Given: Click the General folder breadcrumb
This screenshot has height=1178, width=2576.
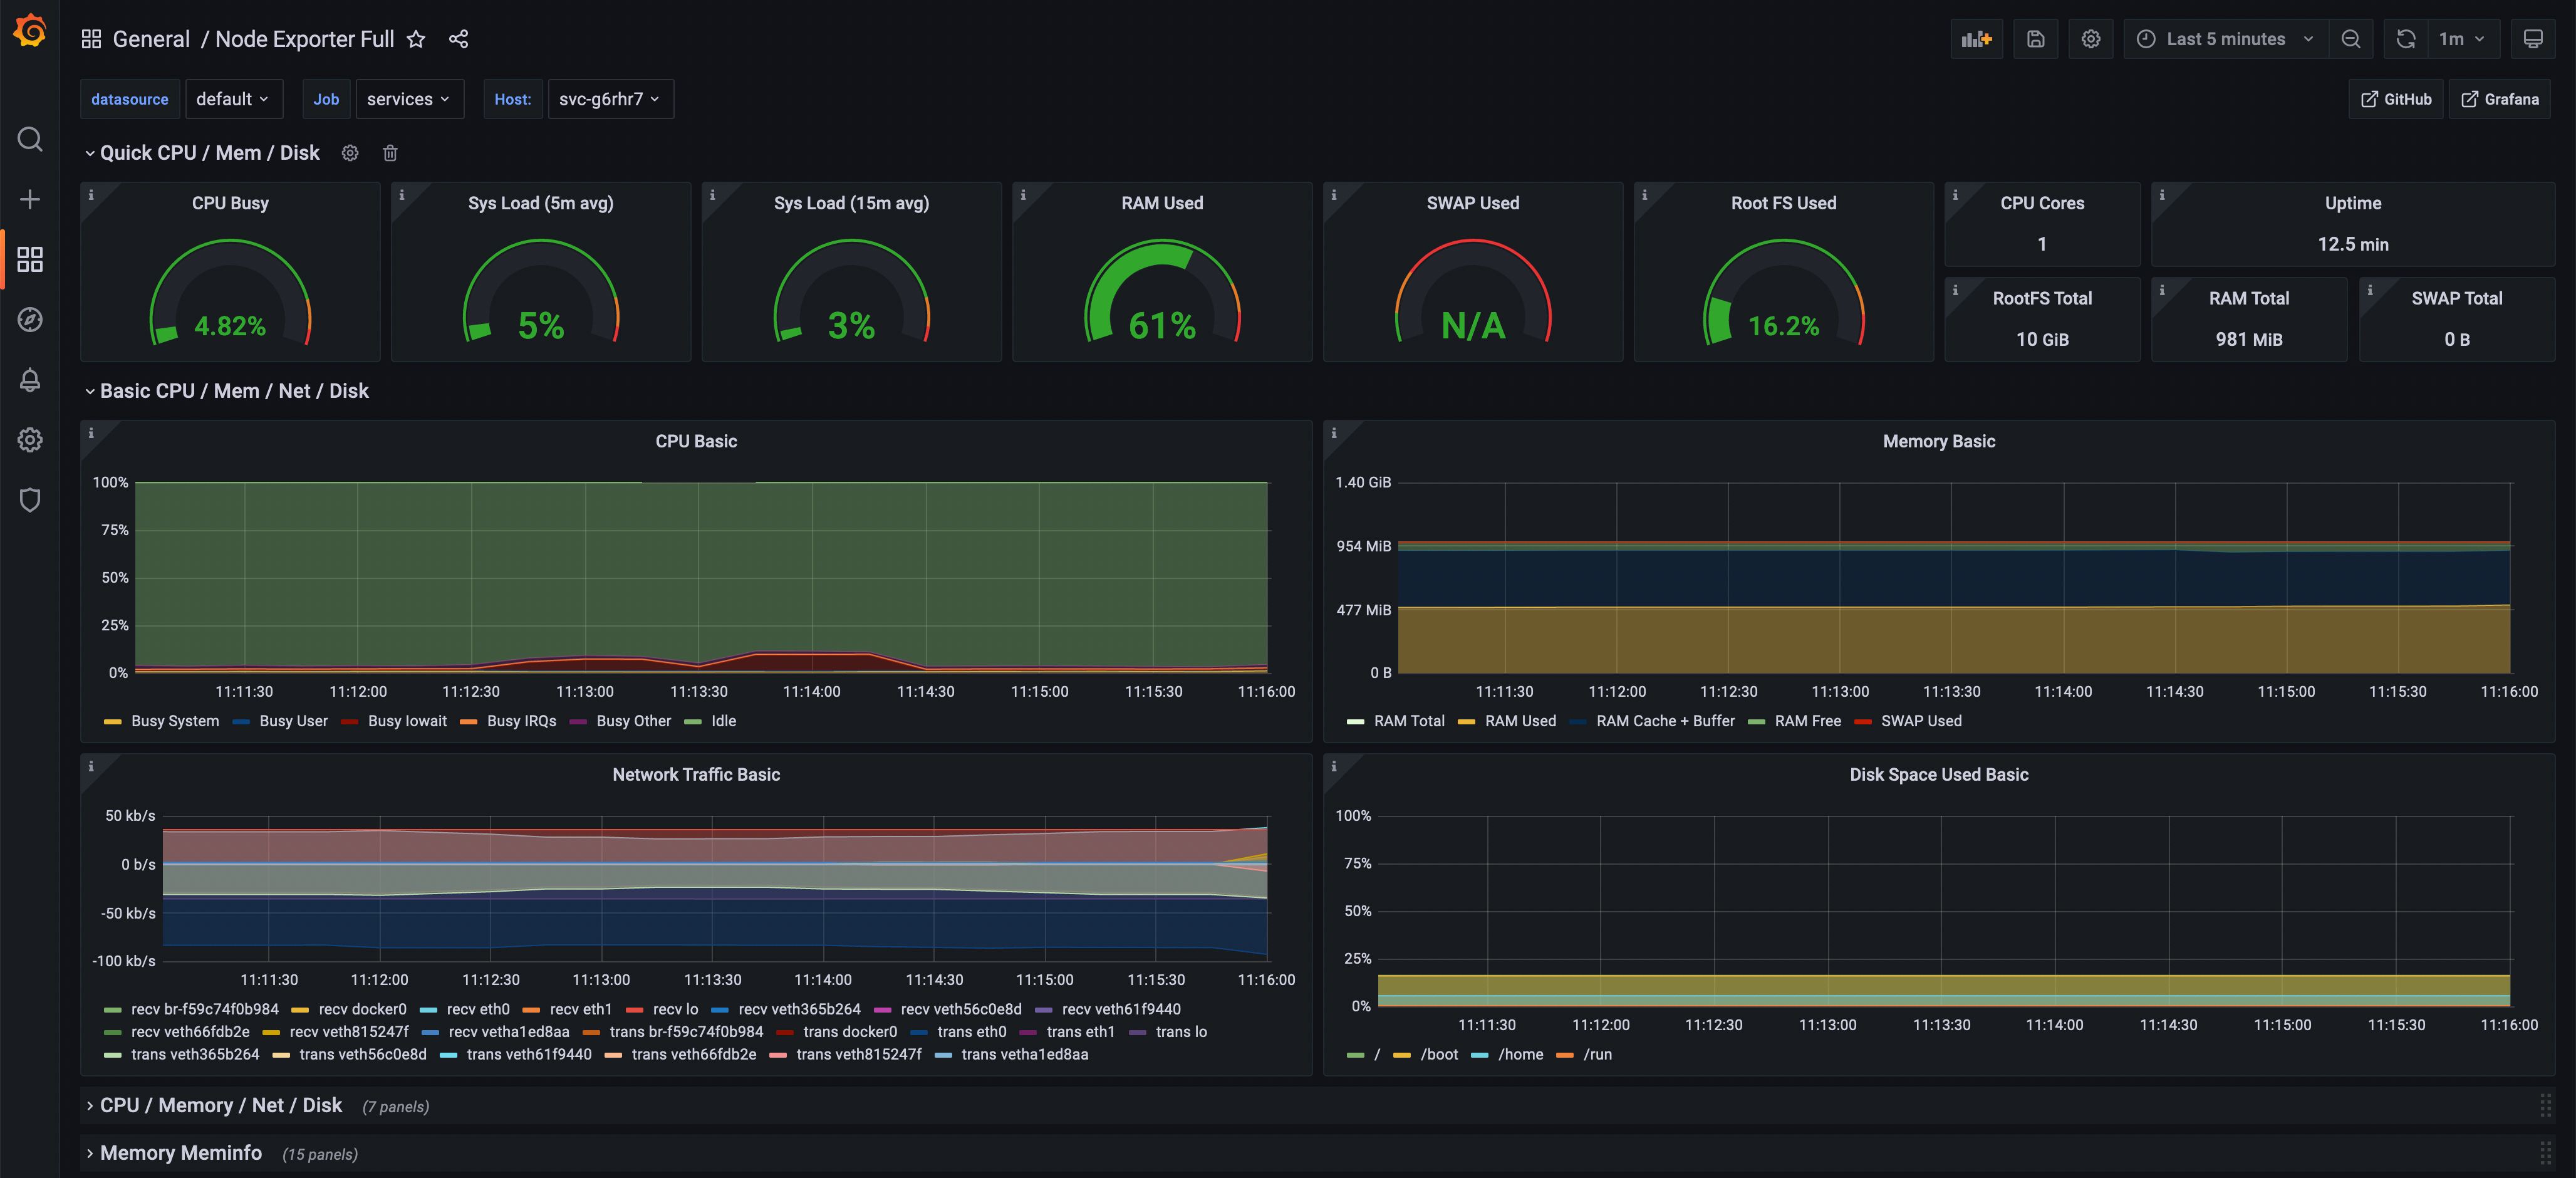Looking at the screenshot, I should coord(151,39).
